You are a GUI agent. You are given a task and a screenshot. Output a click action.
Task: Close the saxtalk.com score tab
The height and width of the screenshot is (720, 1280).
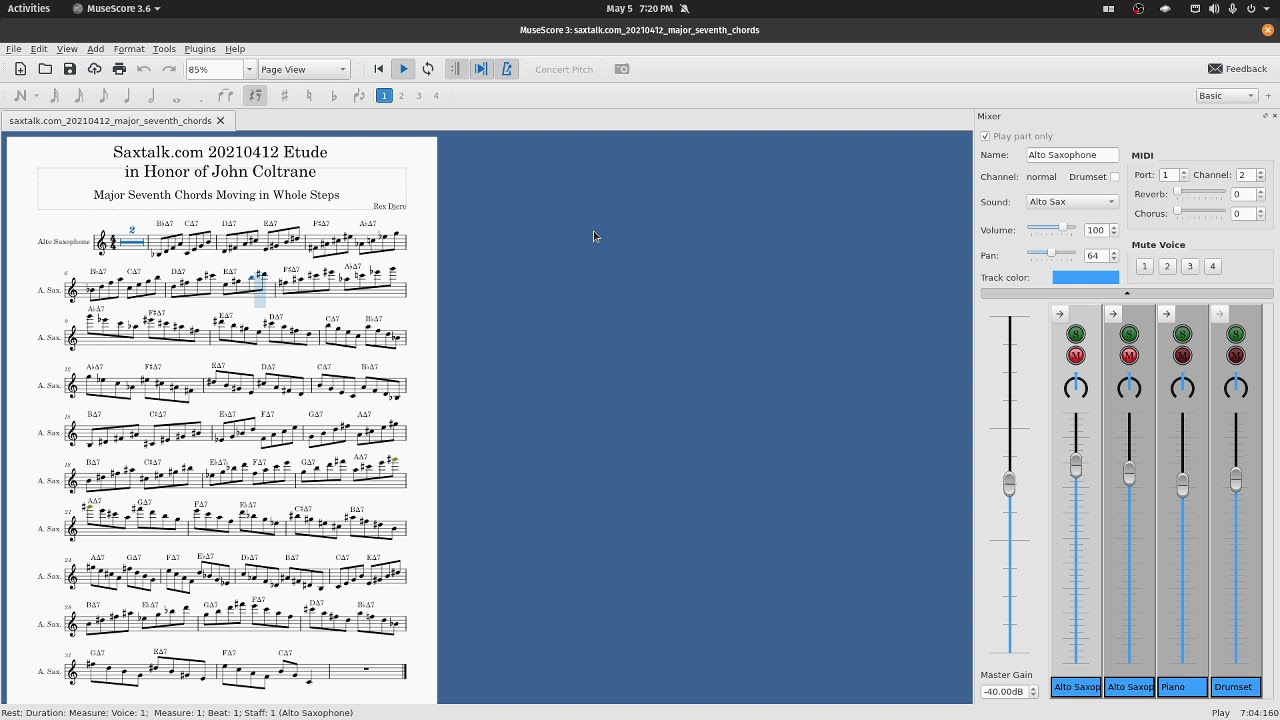220,121
